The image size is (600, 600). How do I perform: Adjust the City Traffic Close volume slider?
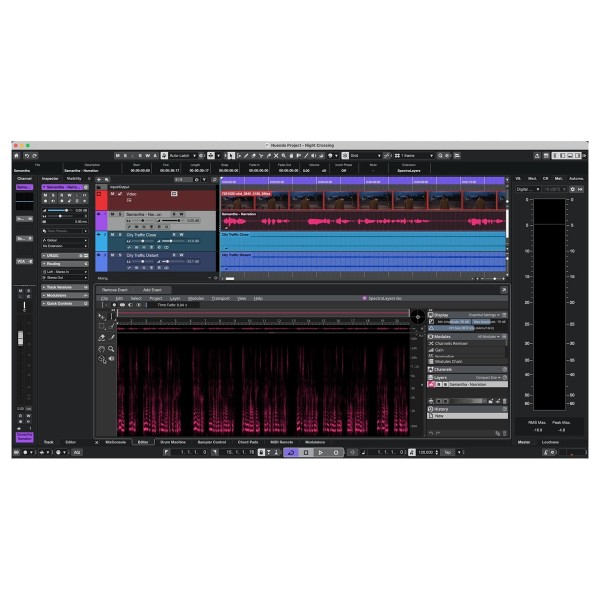coord(171,241)
